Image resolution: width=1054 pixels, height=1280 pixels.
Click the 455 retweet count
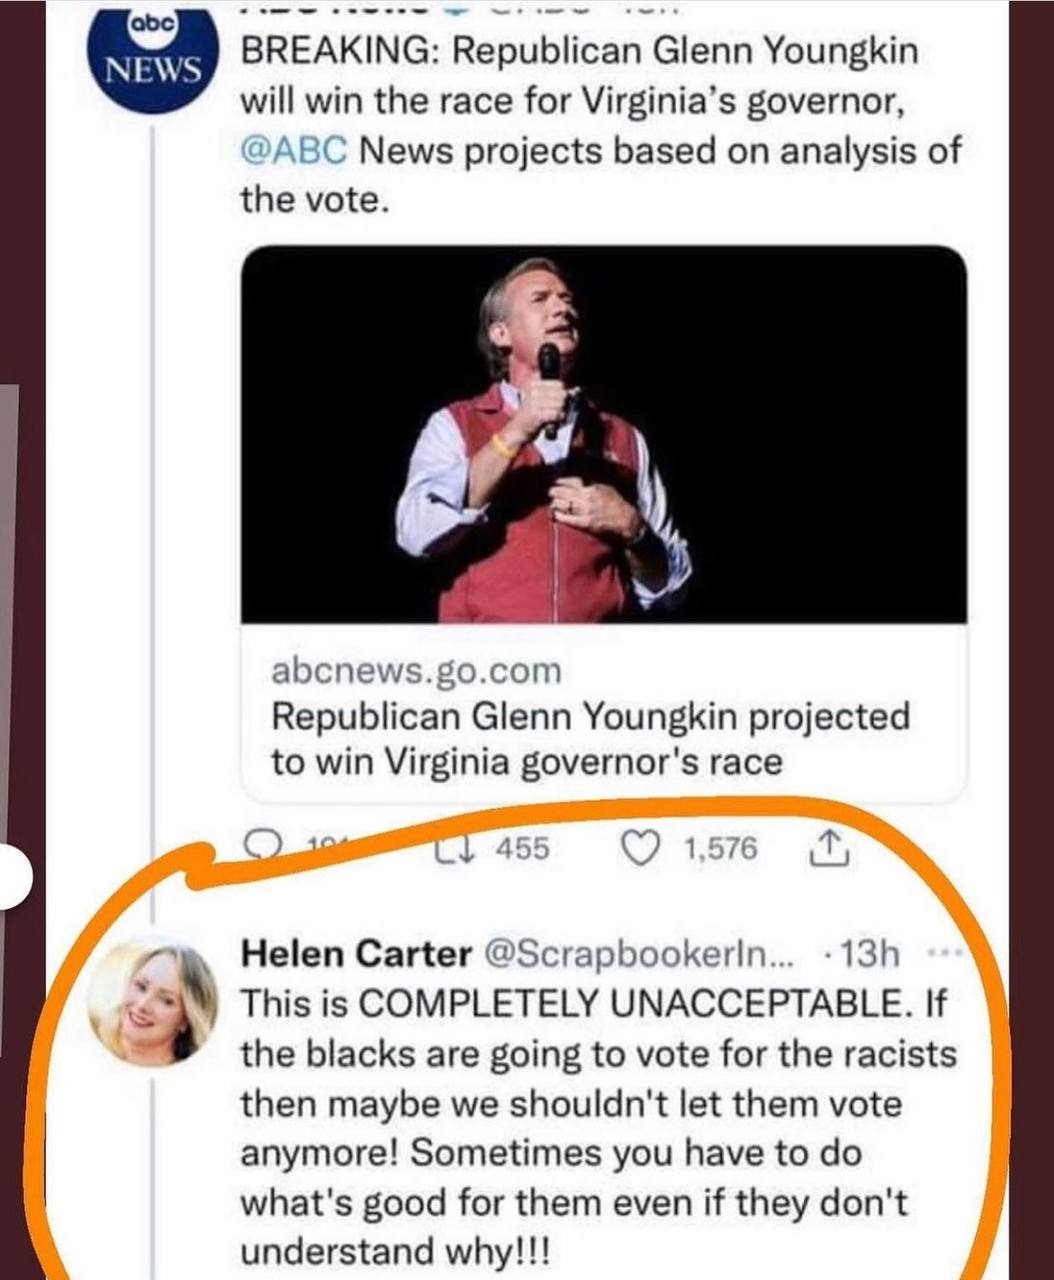click(522, 850)
